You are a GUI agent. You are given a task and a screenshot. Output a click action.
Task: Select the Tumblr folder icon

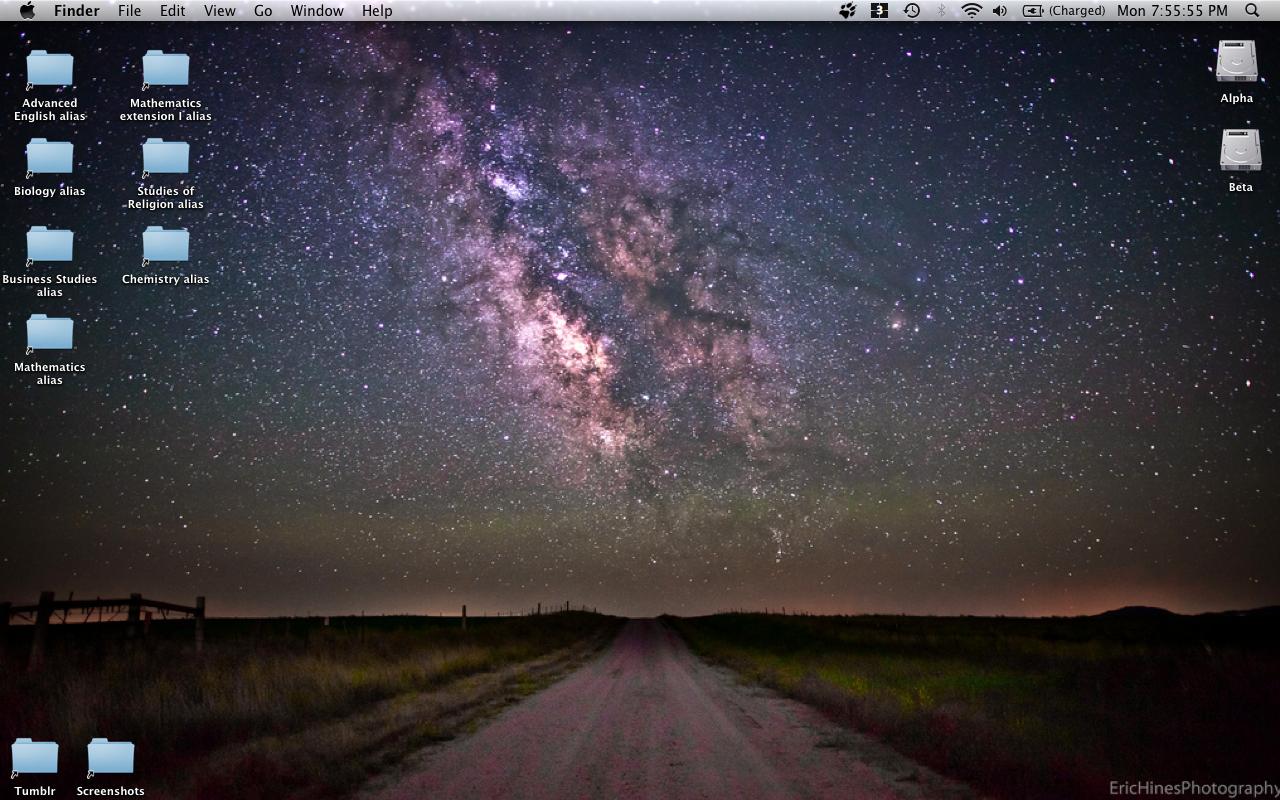point(35,757)
